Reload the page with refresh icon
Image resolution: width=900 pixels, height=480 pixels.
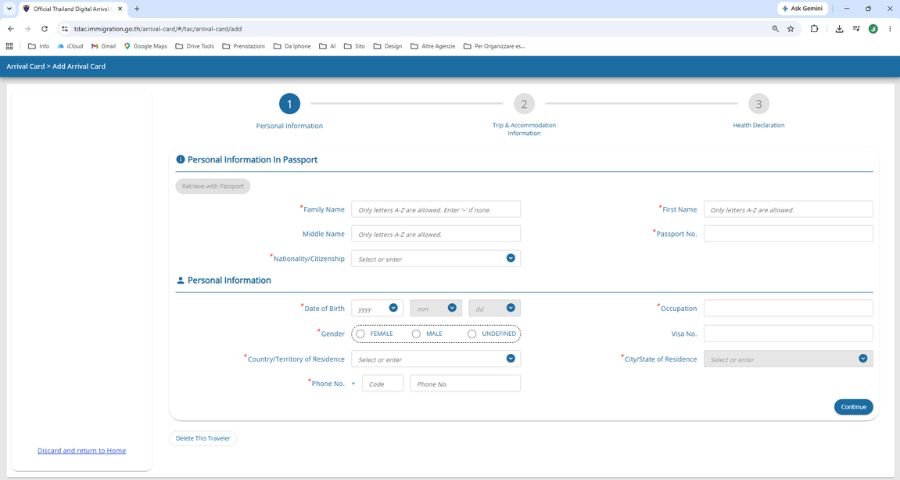(44, 29)
